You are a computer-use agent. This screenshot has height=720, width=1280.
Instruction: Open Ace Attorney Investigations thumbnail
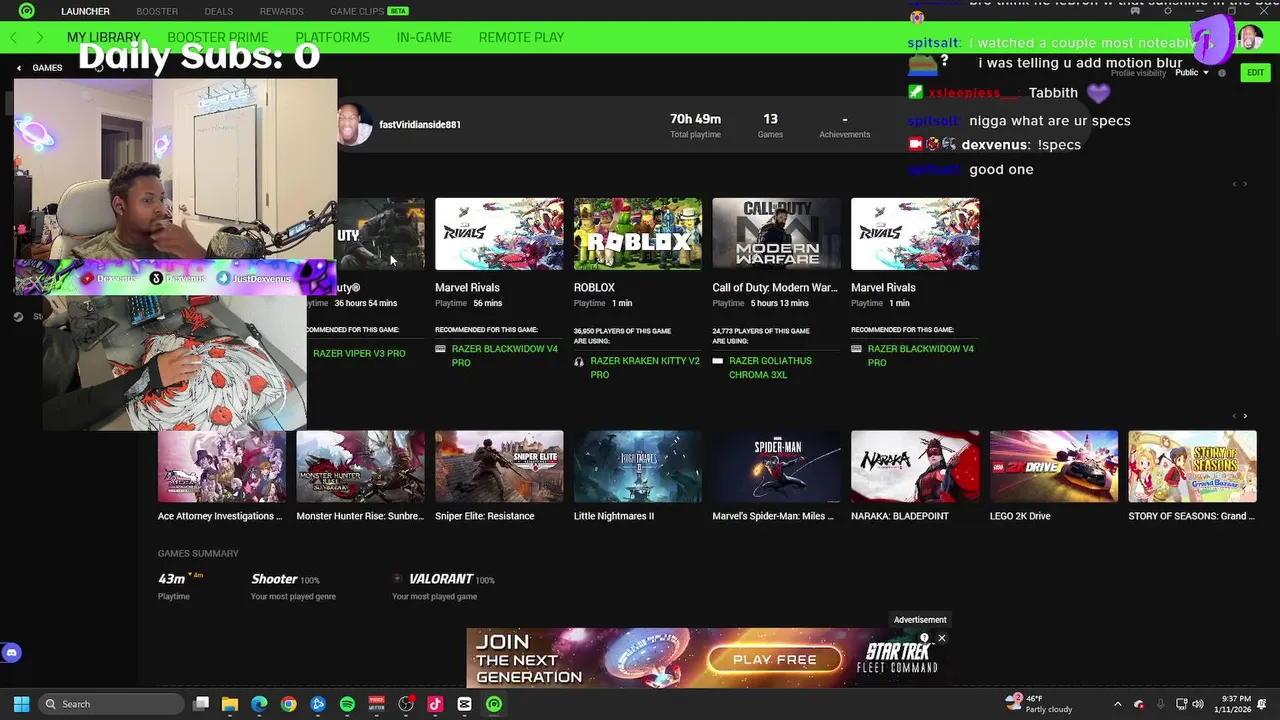[x=222, y=466]
